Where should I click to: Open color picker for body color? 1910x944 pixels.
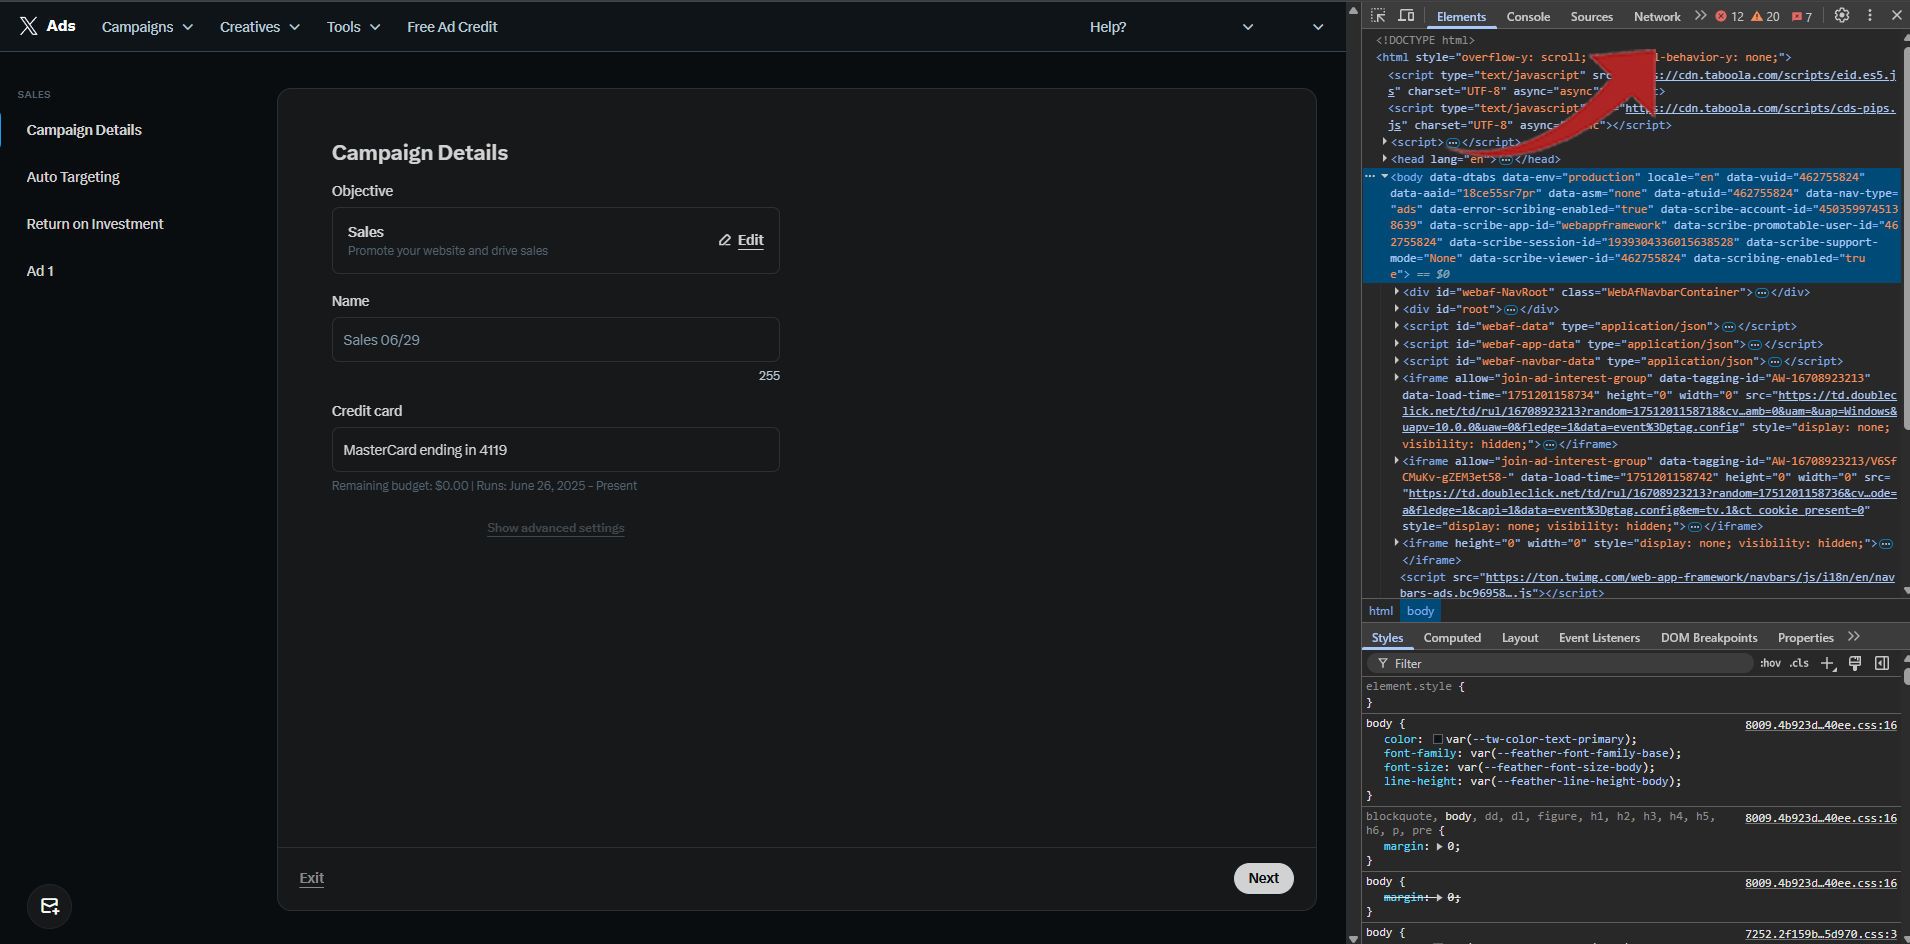[x=1438, y=740]
